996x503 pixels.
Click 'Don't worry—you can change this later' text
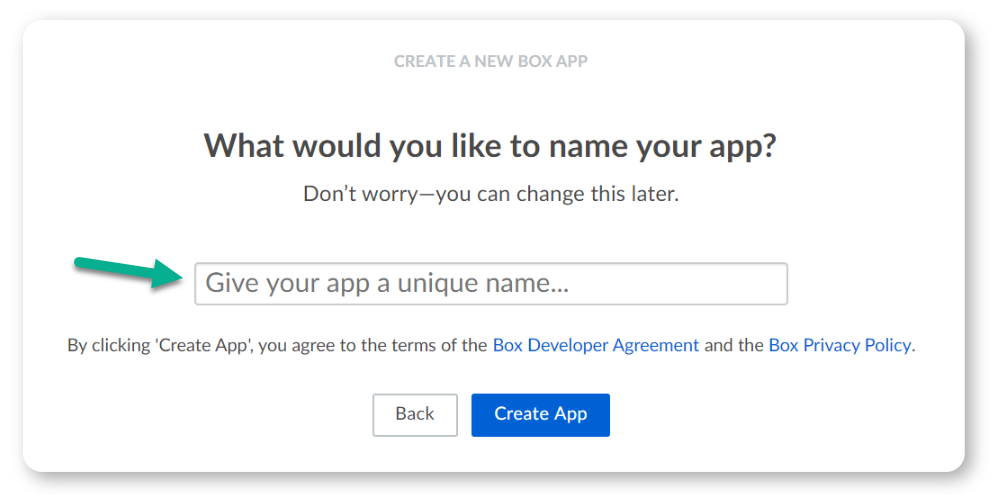point(491,194)
